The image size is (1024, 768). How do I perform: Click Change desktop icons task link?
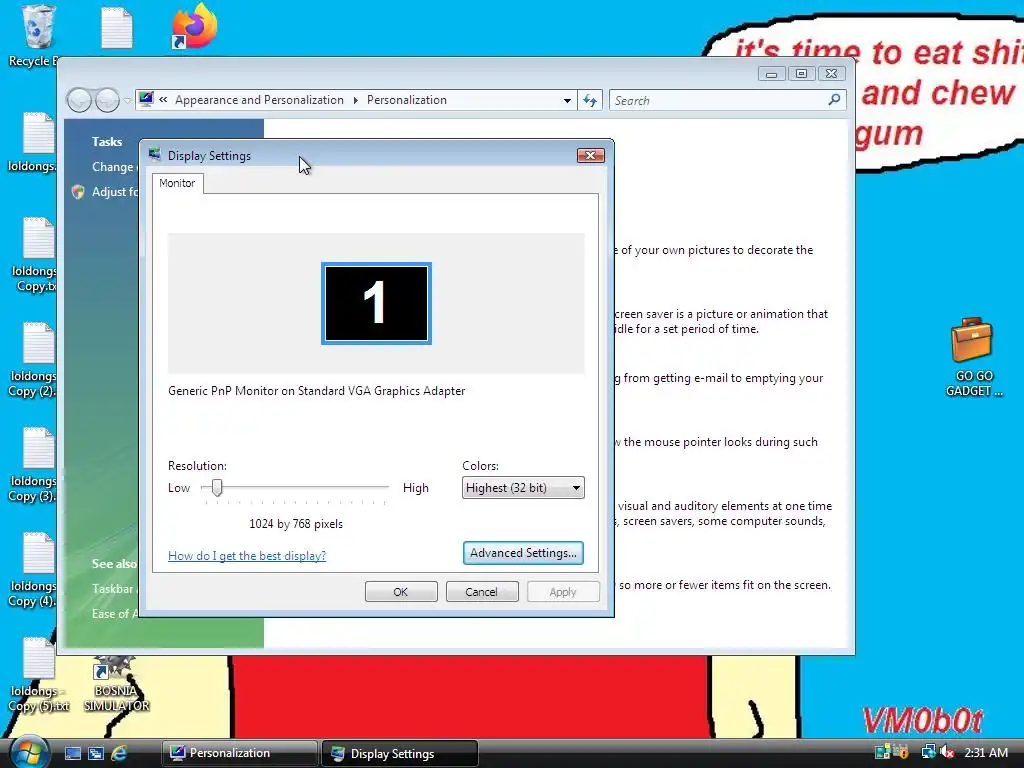(115, 167)
